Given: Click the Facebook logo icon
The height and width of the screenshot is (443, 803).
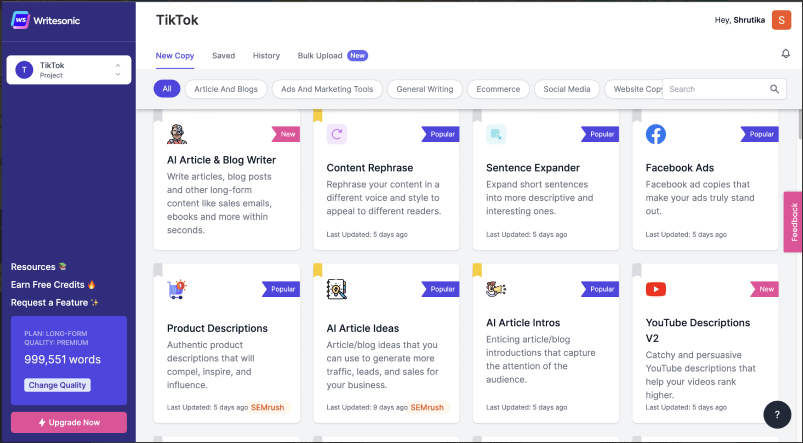Looking at the screenshot, I should (x=656, y=134).
